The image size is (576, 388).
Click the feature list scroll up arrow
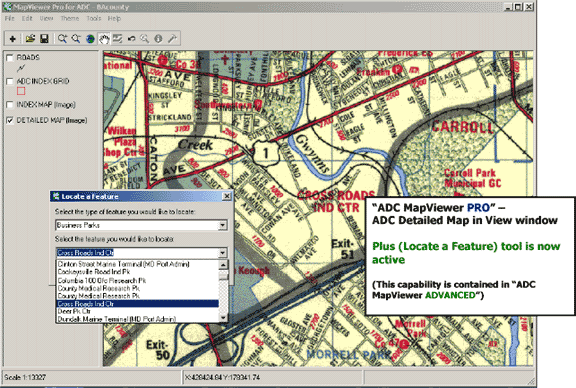223,265
